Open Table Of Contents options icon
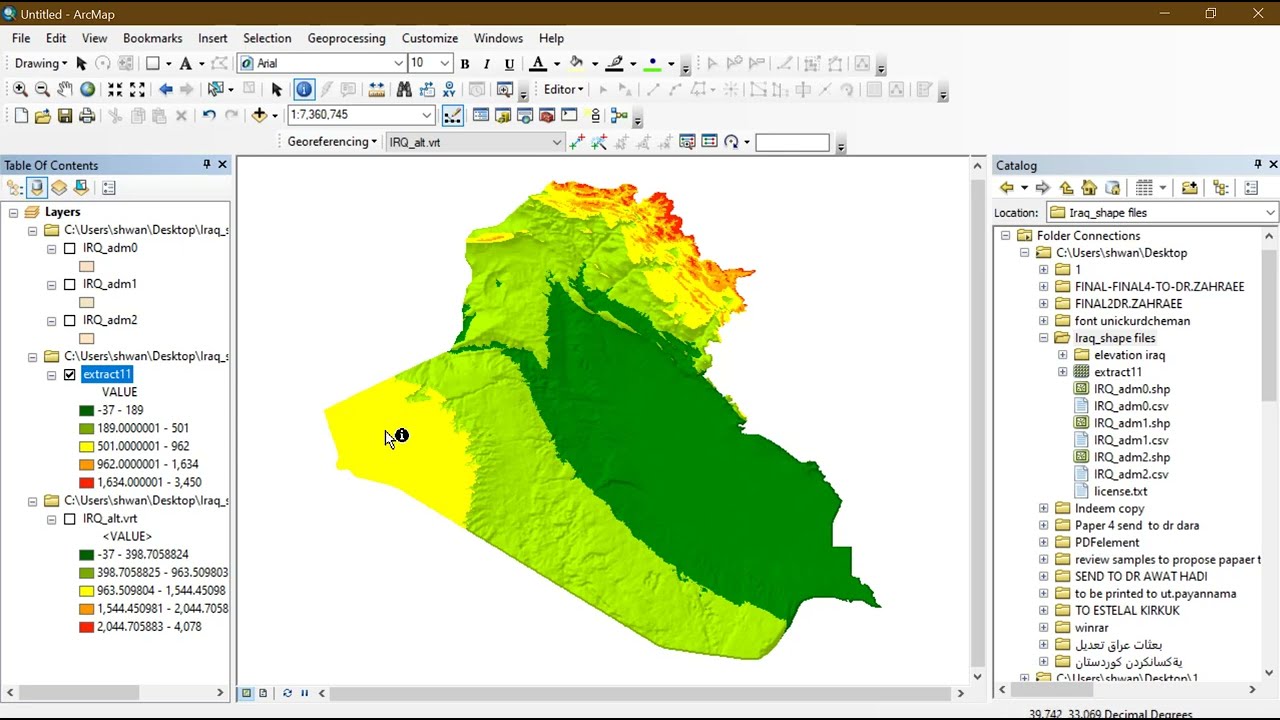 [108, 187]
